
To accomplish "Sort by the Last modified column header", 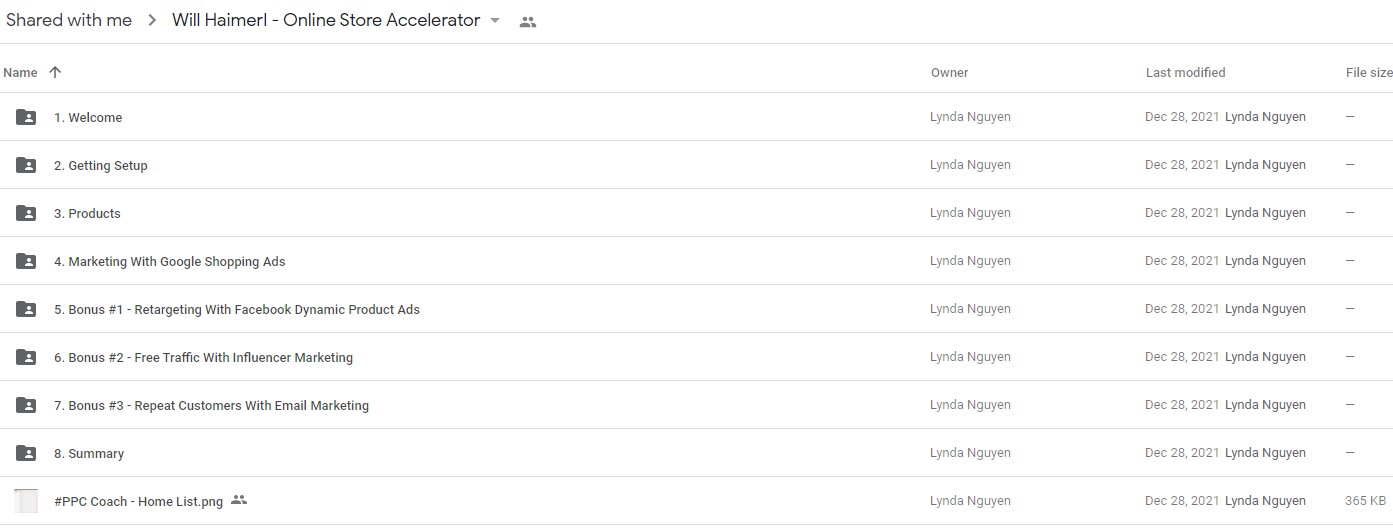I will tap(1185, 72).
